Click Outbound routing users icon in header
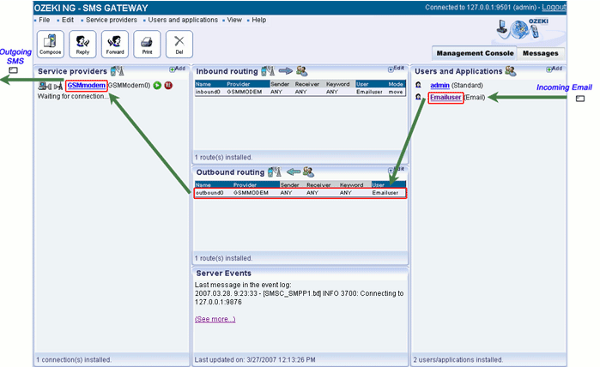The height and width of the screenshot is (367, 600). [308, 172]
